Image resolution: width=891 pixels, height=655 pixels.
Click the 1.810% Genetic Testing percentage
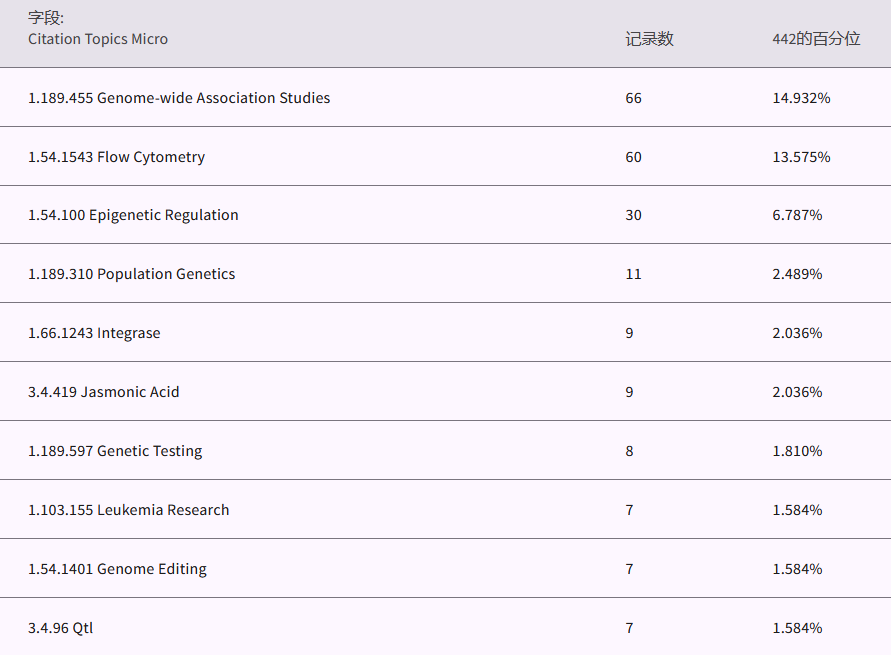point(797,451)
